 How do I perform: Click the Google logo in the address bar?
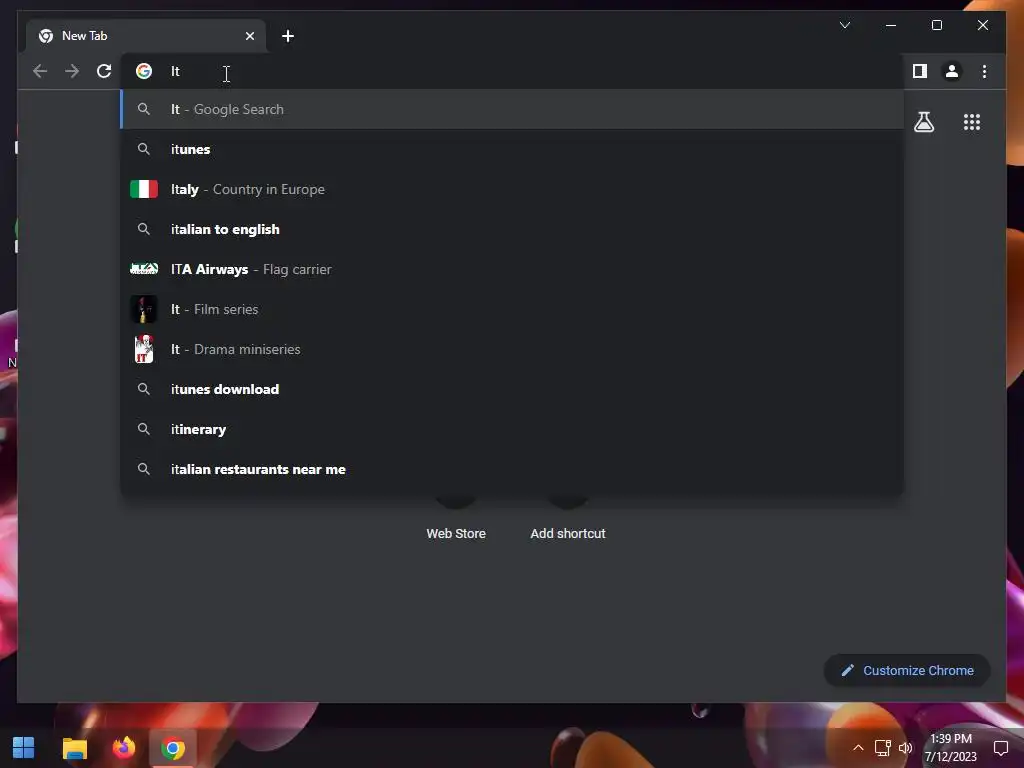coord(144,71)
